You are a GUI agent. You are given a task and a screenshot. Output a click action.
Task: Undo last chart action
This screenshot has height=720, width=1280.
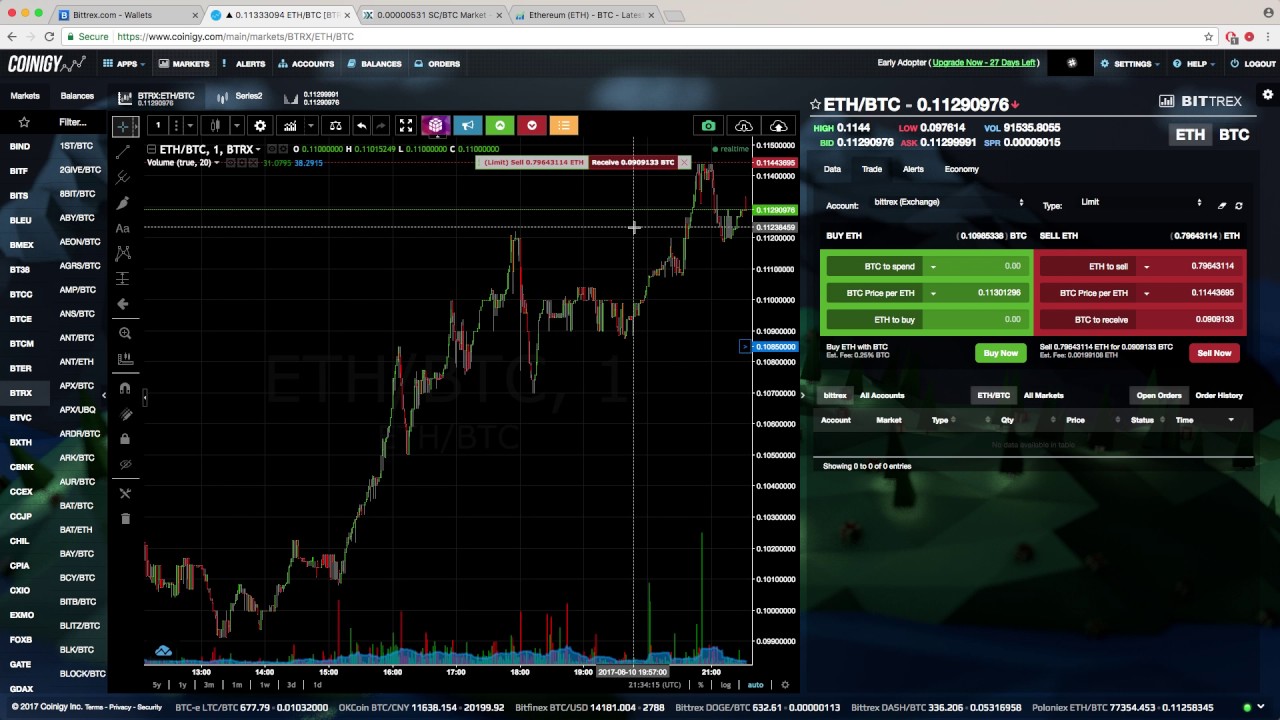[361, 126]
